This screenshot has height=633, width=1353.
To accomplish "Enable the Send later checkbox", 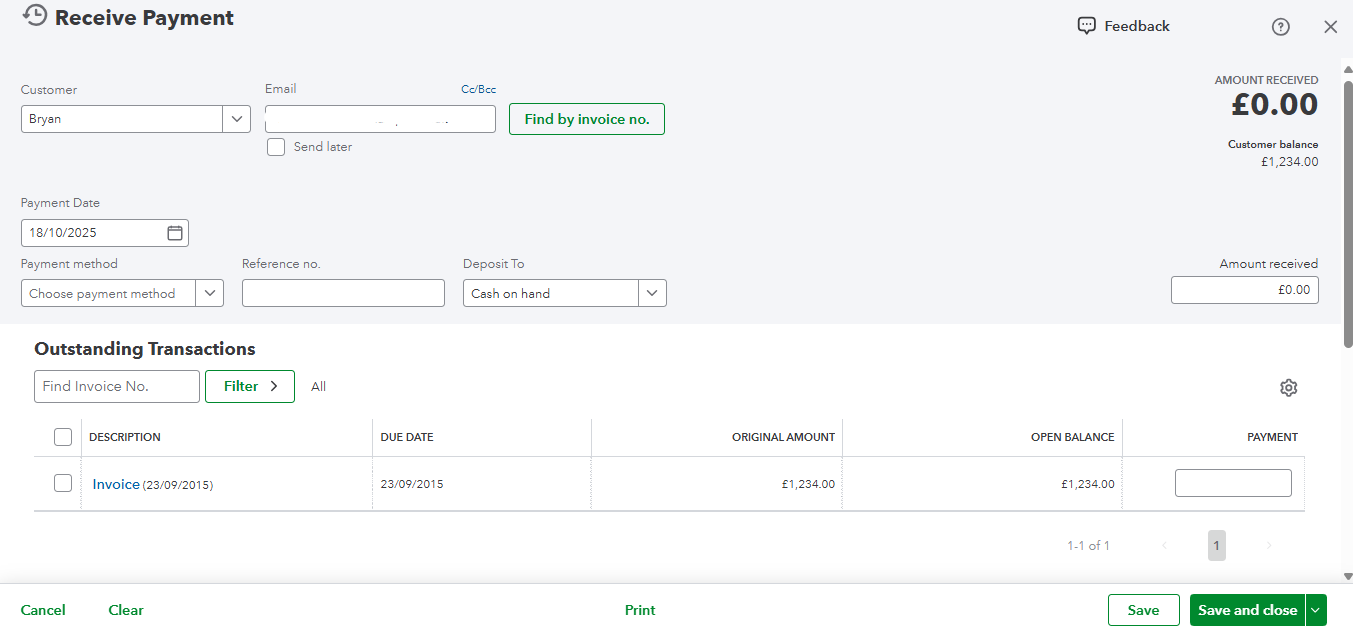I will [x=276, y=147].
